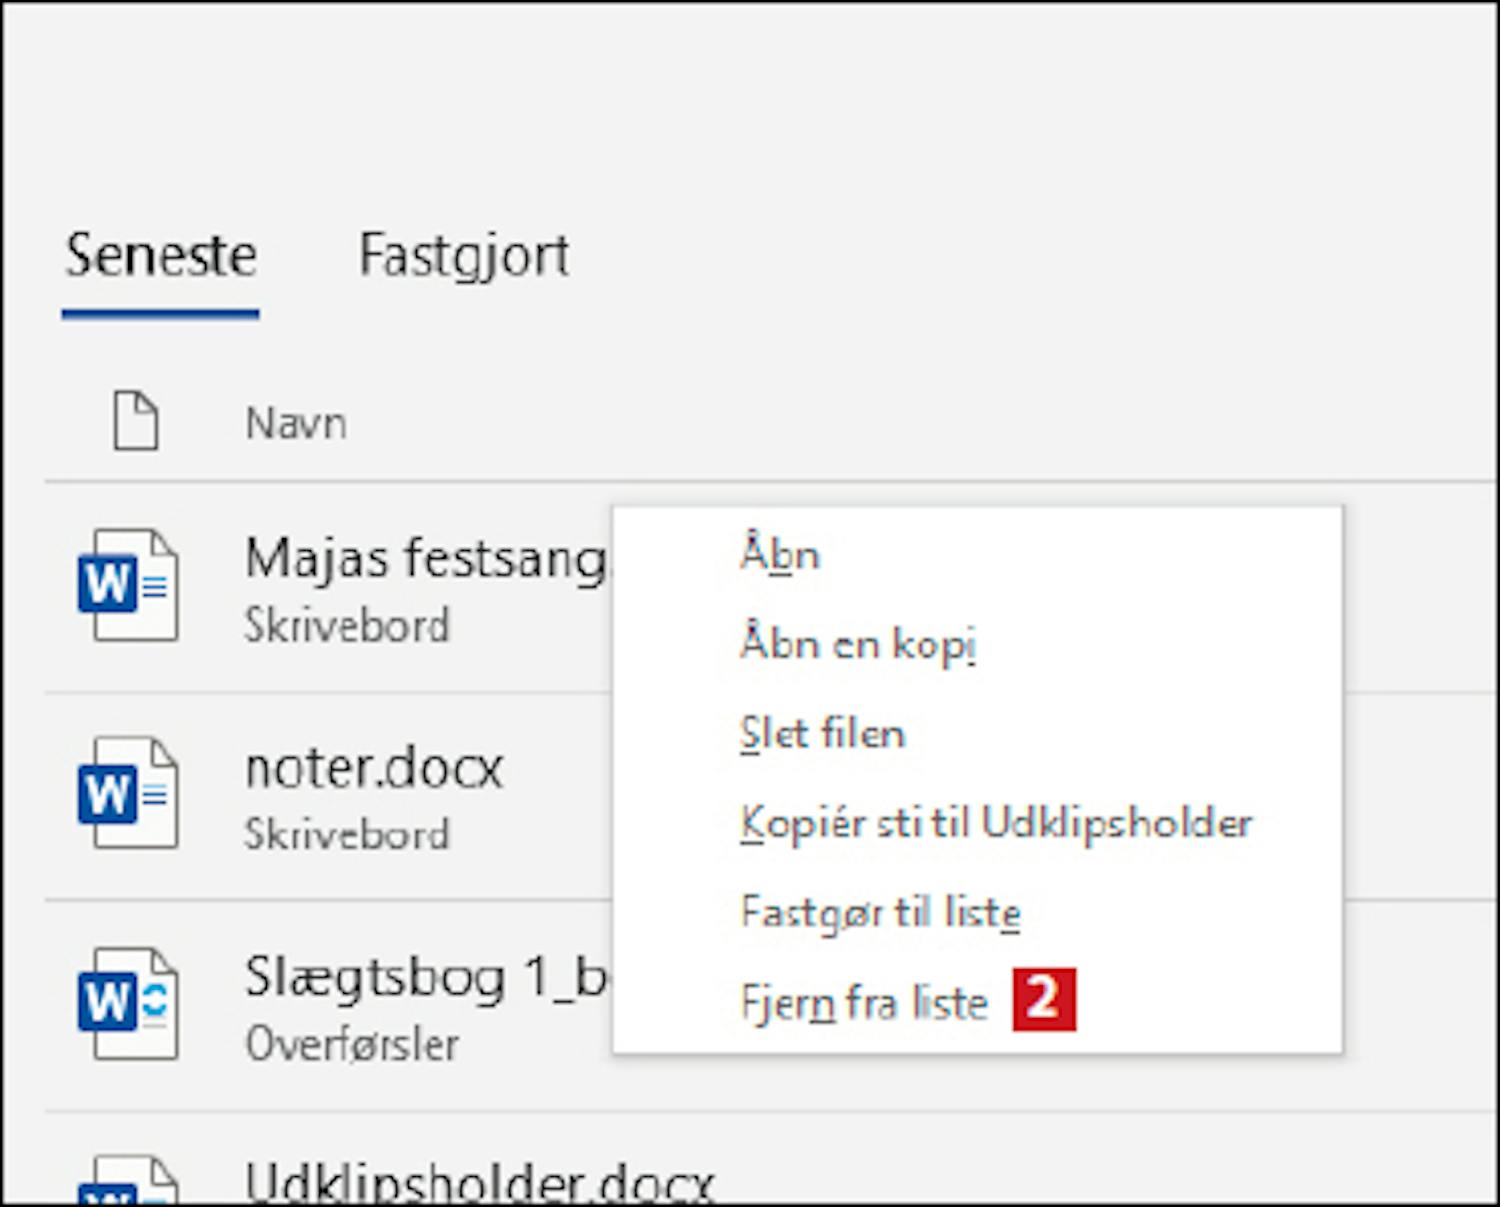Viewport: 1500px width, 1207px height.
Task: Open the noter.docx file
Action: click(x=374, y=768)
